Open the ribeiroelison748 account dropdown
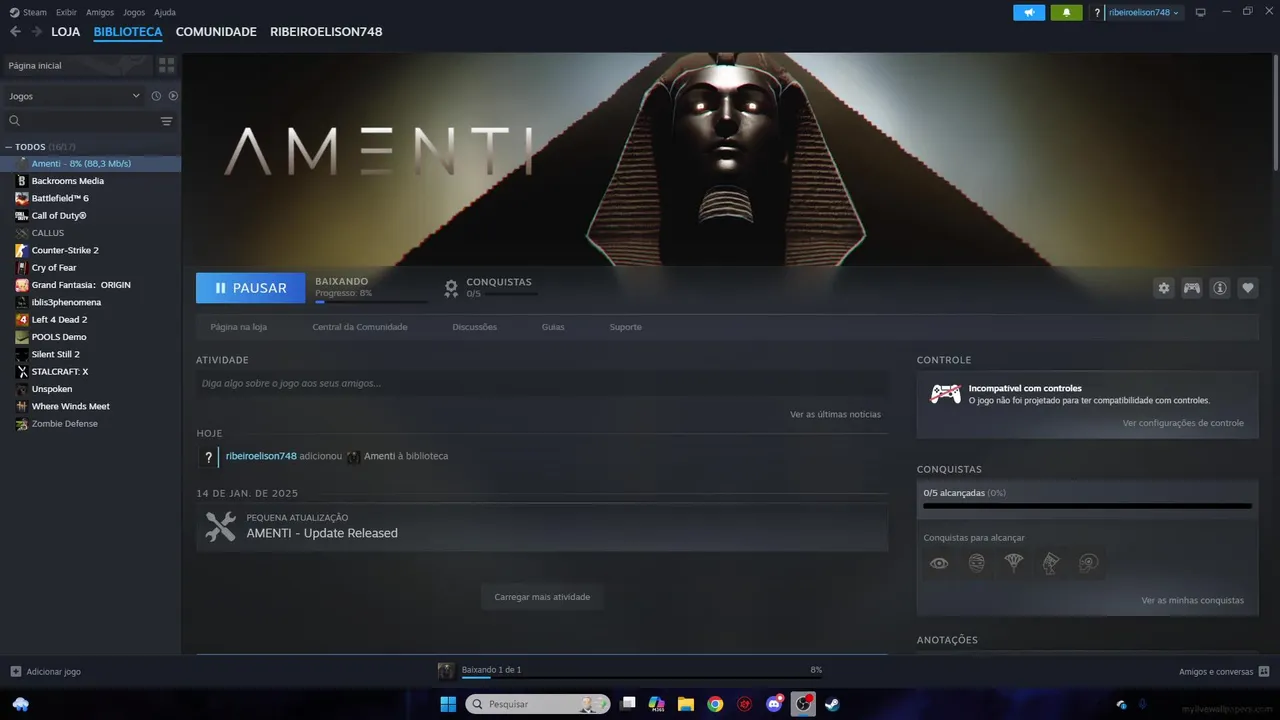 click(x=1144, y=12)
